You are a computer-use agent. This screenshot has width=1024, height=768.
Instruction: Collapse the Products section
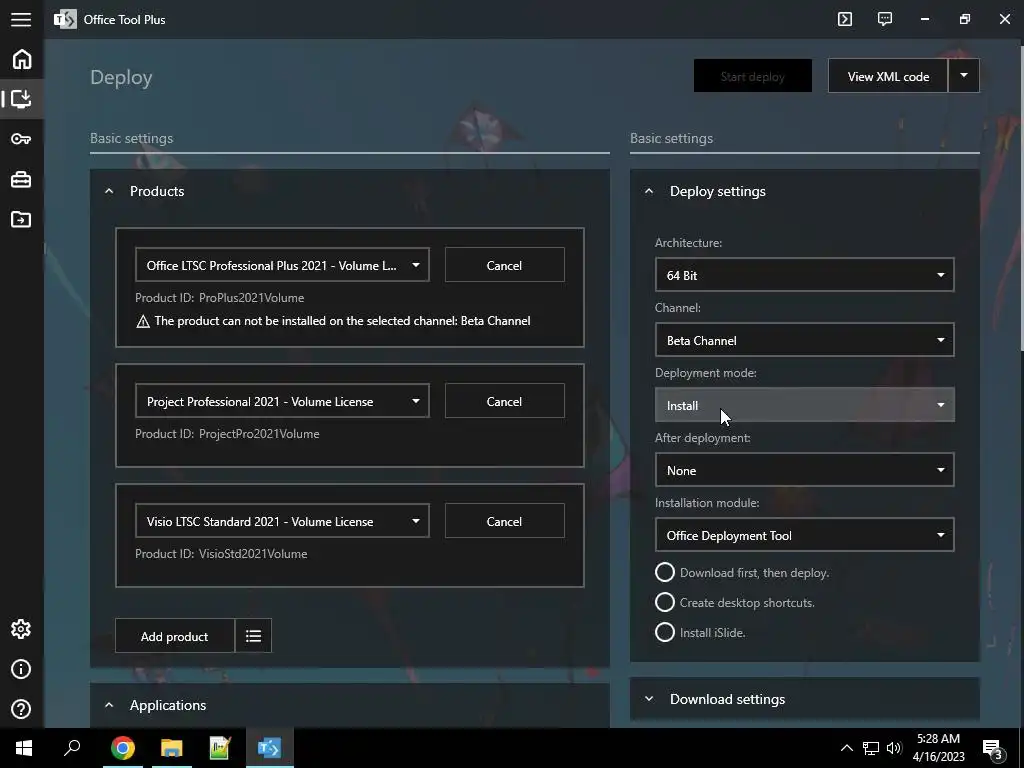click(x=109, y=191)
